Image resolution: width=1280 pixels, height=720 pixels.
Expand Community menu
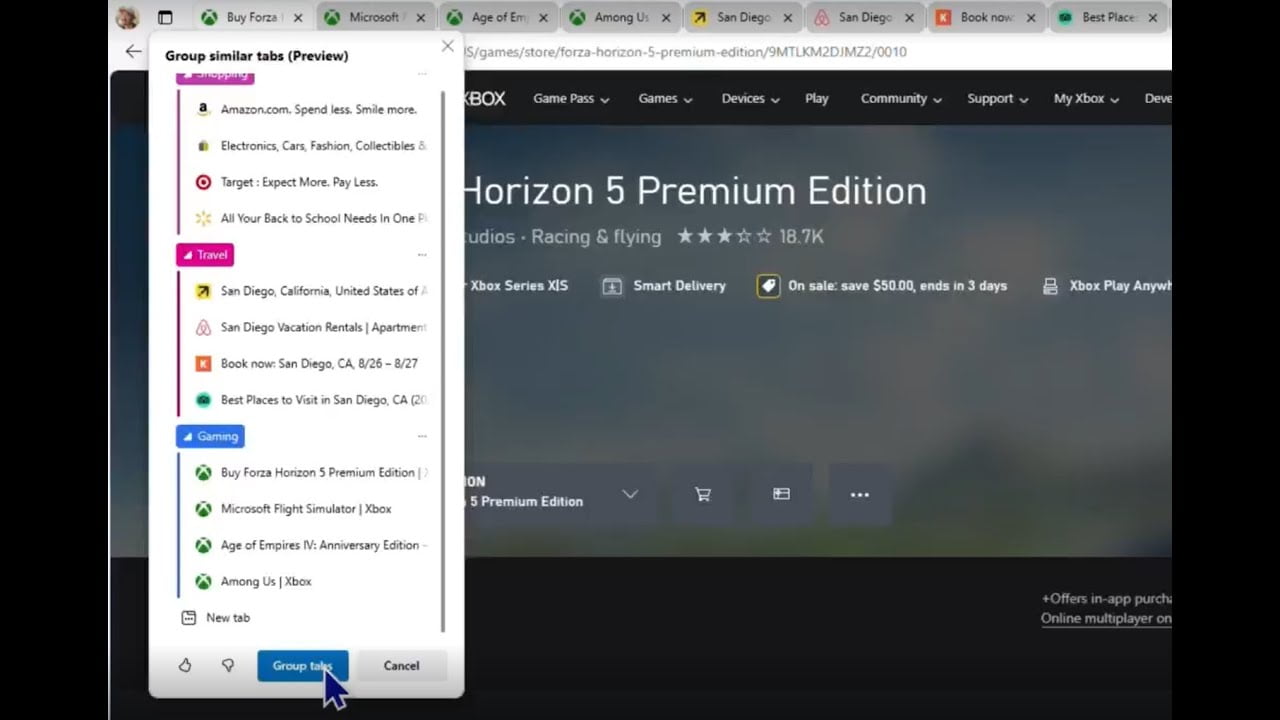point(901,98)
